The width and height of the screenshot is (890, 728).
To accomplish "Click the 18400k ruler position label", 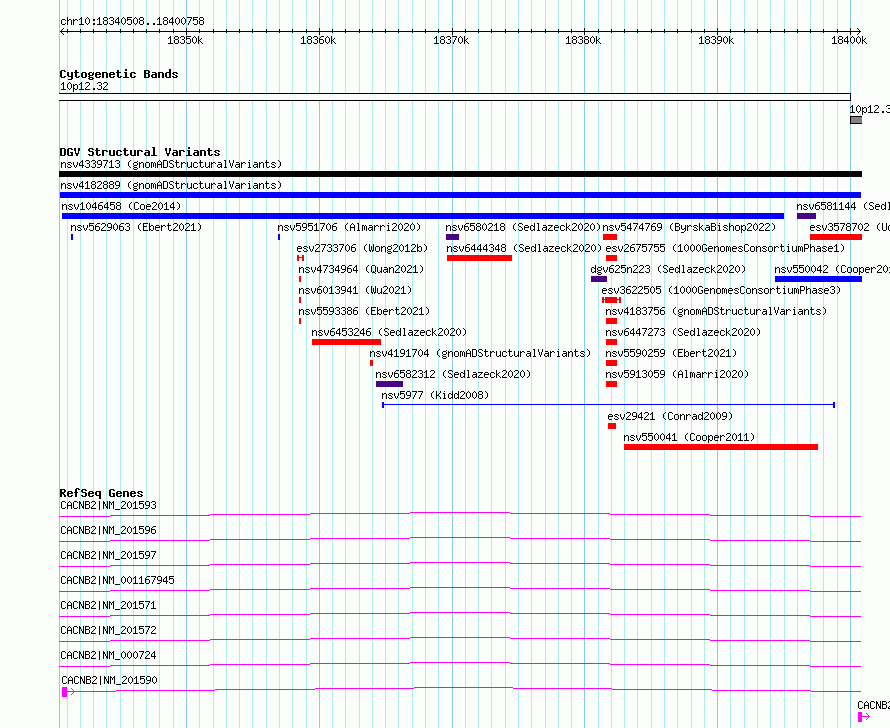I will tap(849, 40).
